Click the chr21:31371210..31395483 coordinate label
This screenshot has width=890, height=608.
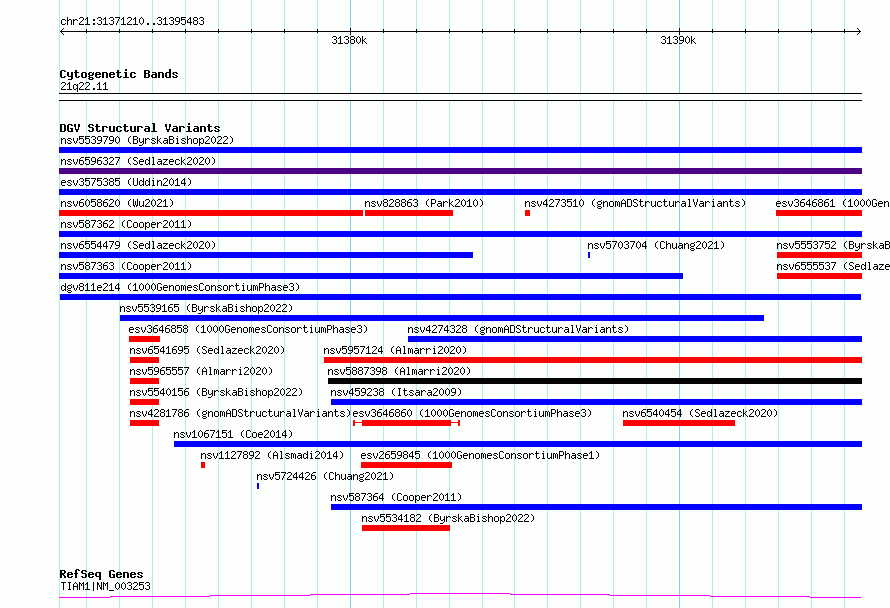point(132,22)
